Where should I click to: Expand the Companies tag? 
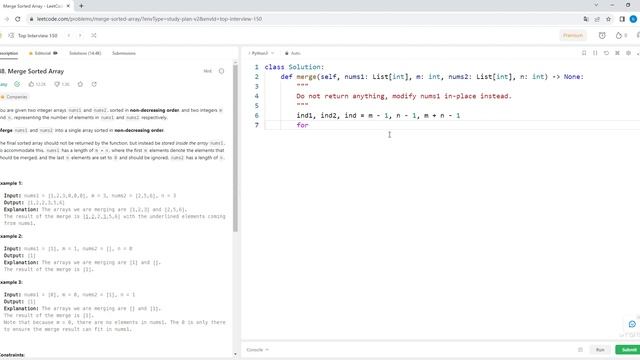pos(14,97)
